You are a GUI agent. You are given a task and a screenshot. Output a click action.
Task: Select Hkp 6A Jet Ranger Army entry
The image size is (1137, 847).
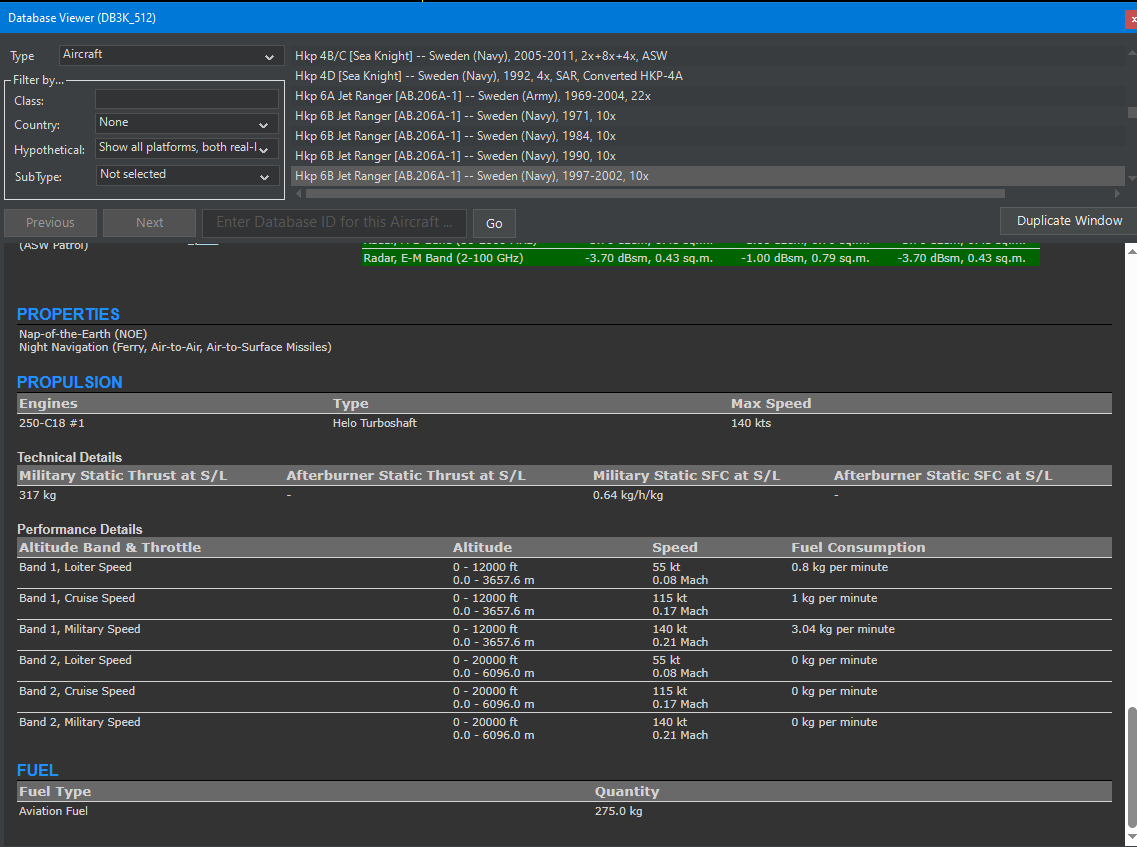coord(708,96)
